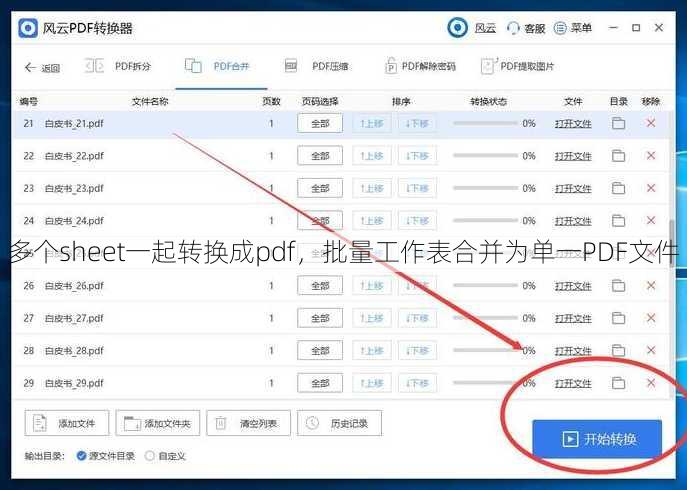Select row 白皮书_22.pdf file name

click(x=74, y=156)
